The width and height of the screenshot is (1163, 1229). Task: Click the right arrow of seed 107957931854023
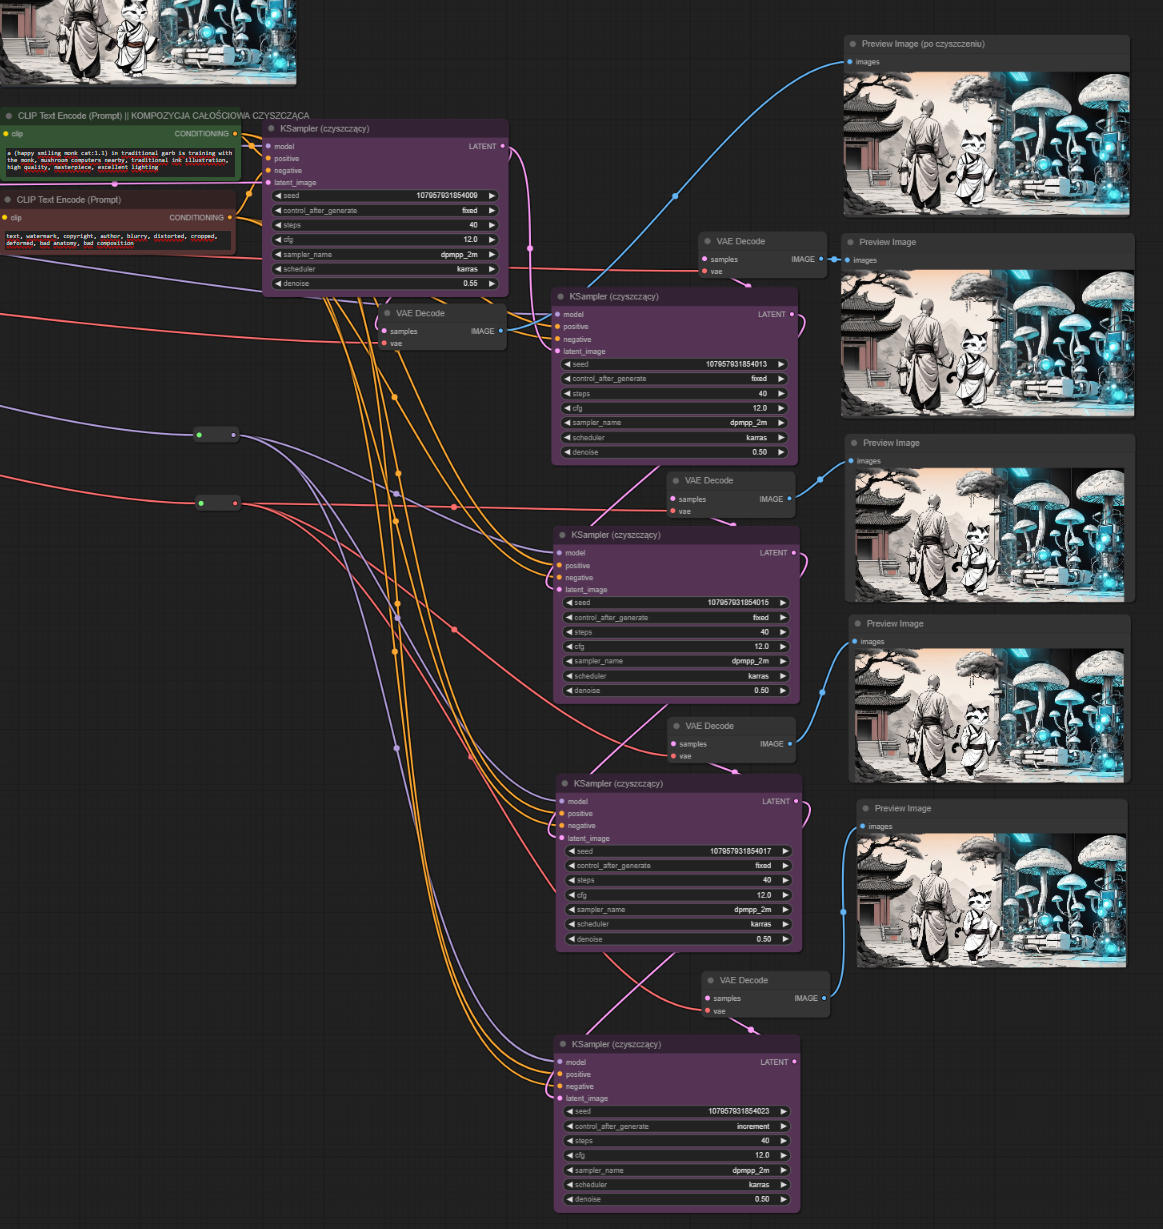pos(783,1111)
